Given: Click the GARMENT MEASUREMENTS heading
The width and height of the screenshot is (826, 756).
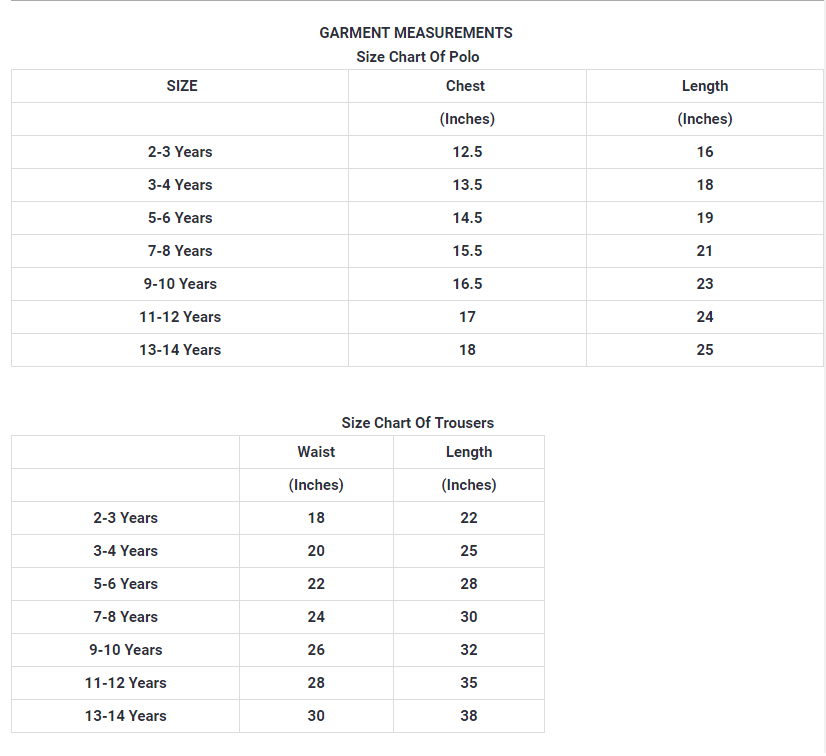Looking at the screenshot, I should 415,33.
